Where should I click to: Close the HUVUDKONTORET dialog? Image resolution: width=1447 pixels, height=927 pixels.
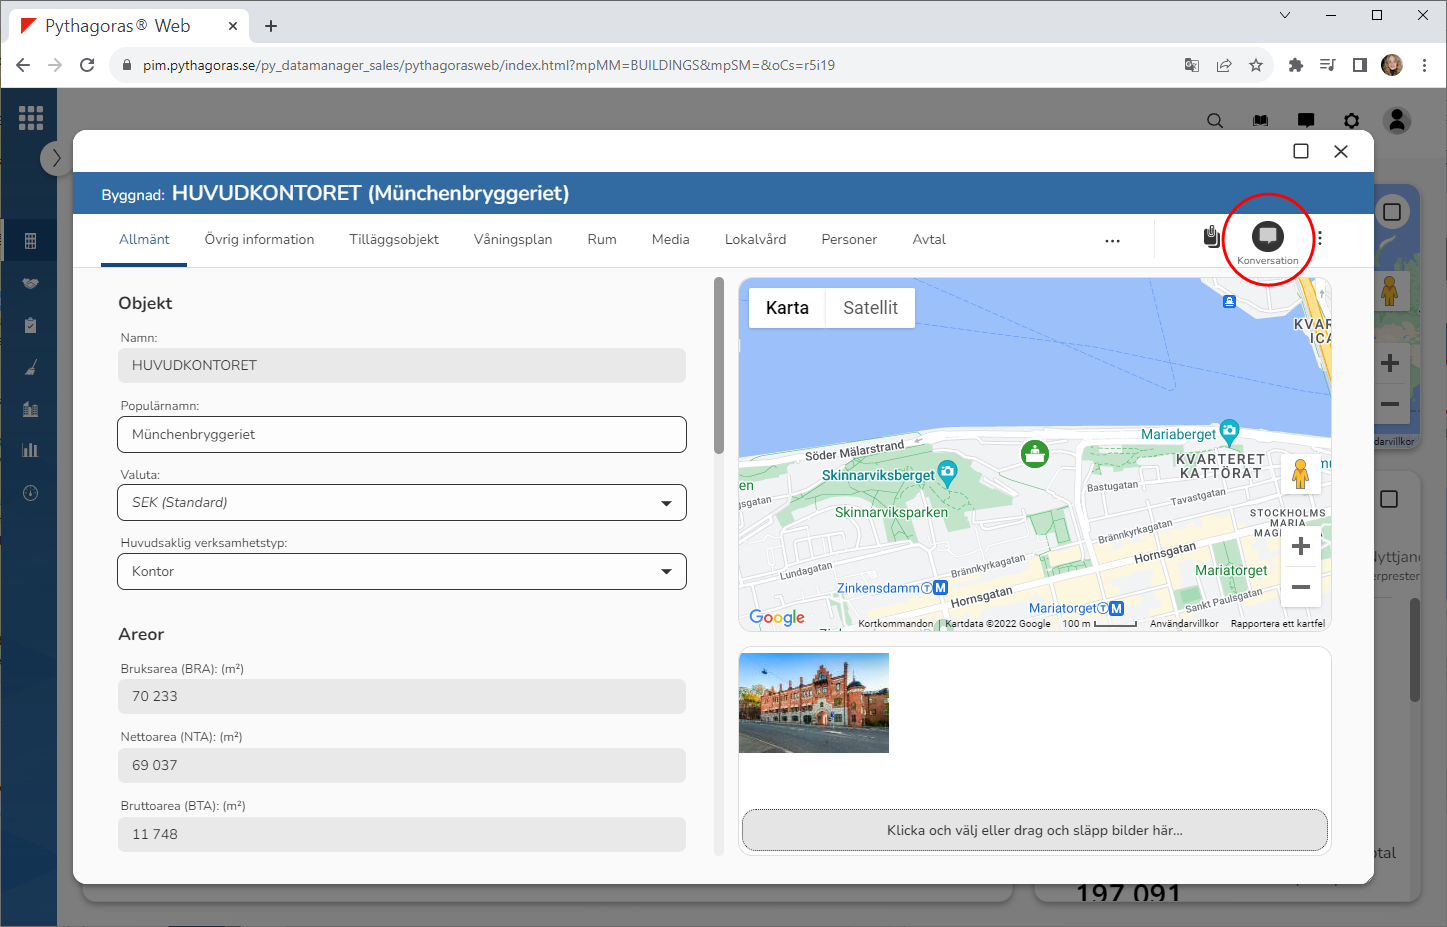(x=1341, y=151)
